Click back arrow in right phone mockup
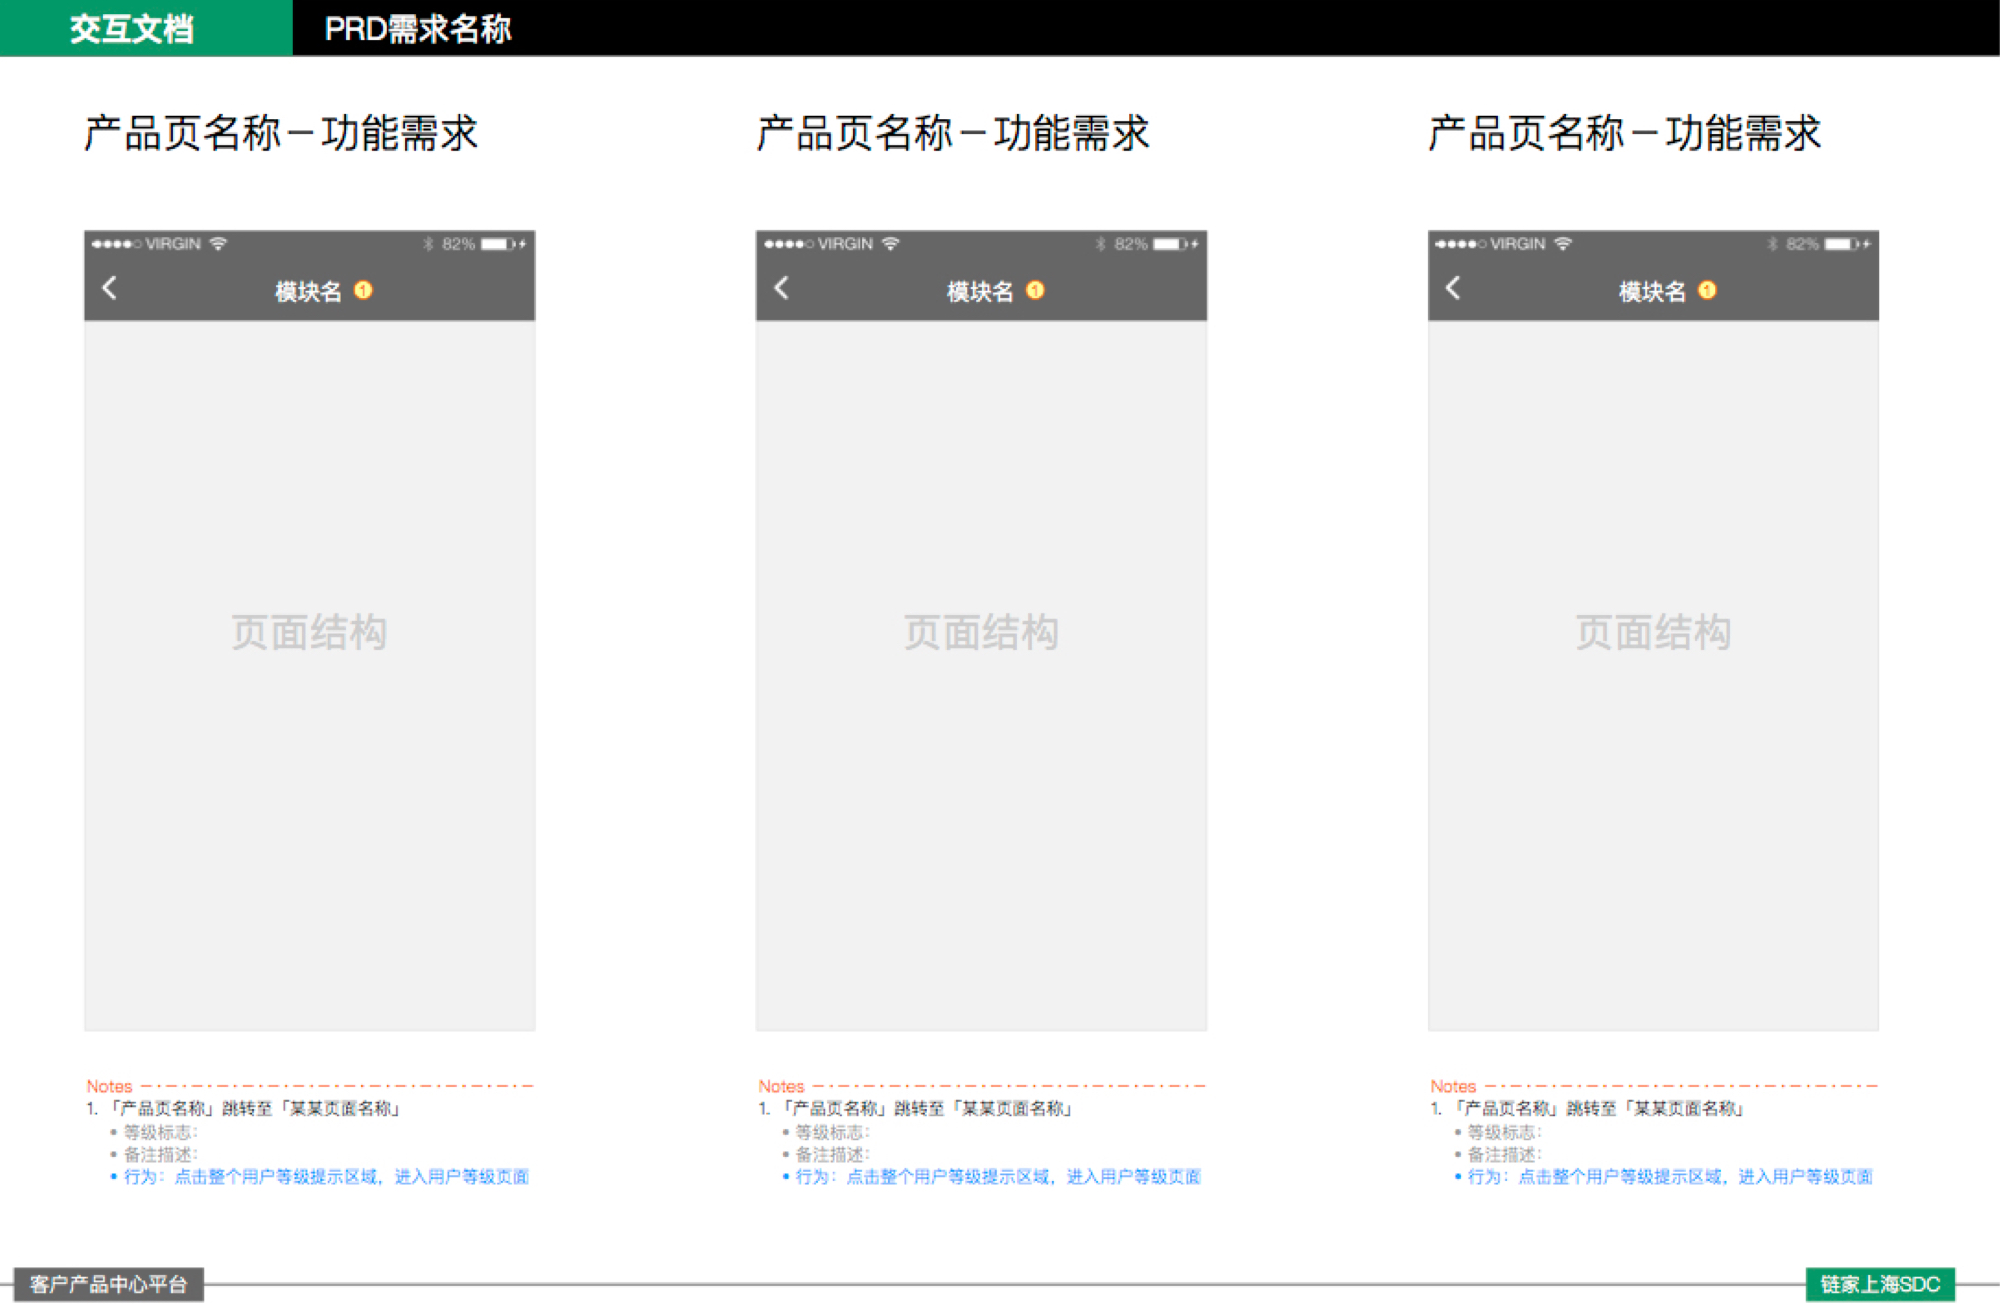 point(1453,289)
